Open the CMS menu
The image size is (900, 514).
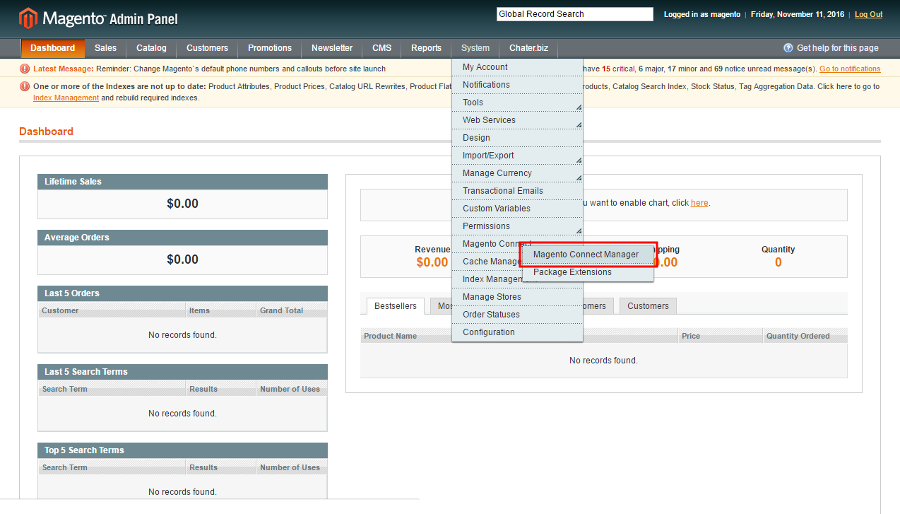tap(382, 48)
